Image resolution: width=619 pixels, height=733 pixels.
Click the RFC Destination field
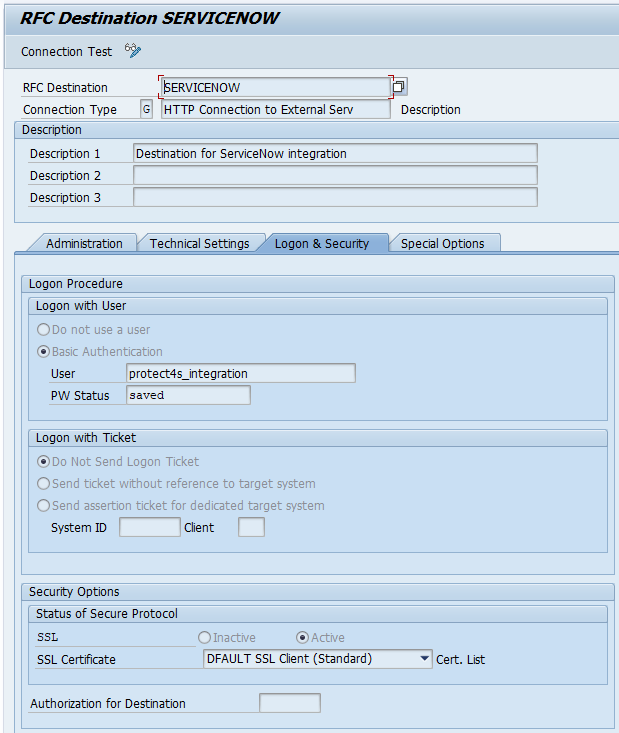coord(276,87)
